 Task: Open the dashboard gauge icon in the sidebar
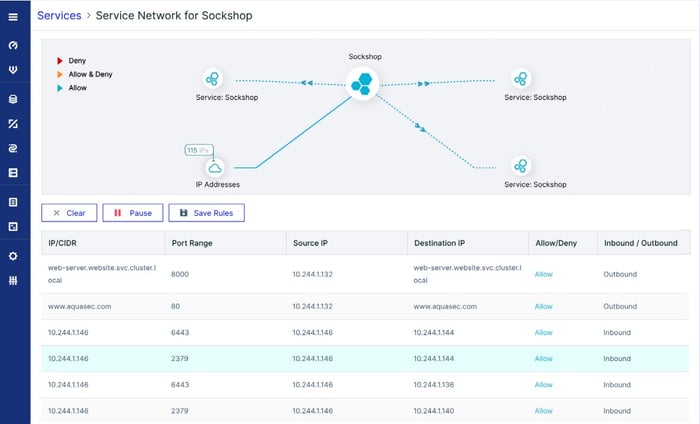(x=13, y=45)
